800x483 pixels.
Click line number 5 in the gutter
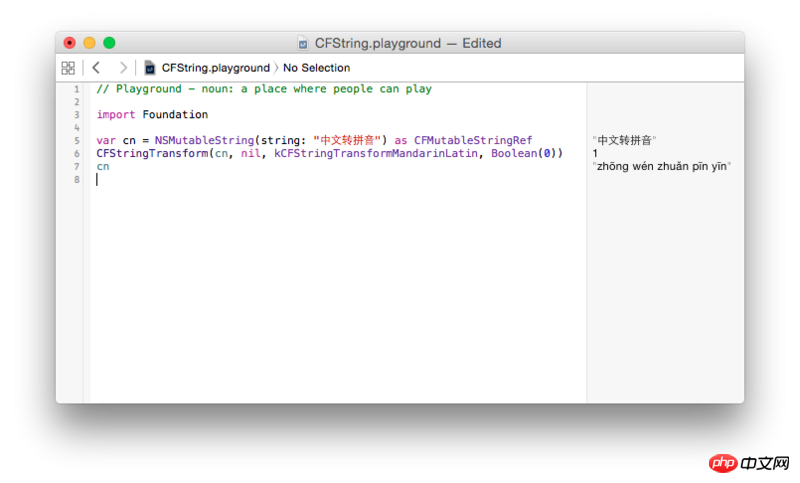click(x=77, y=140)
